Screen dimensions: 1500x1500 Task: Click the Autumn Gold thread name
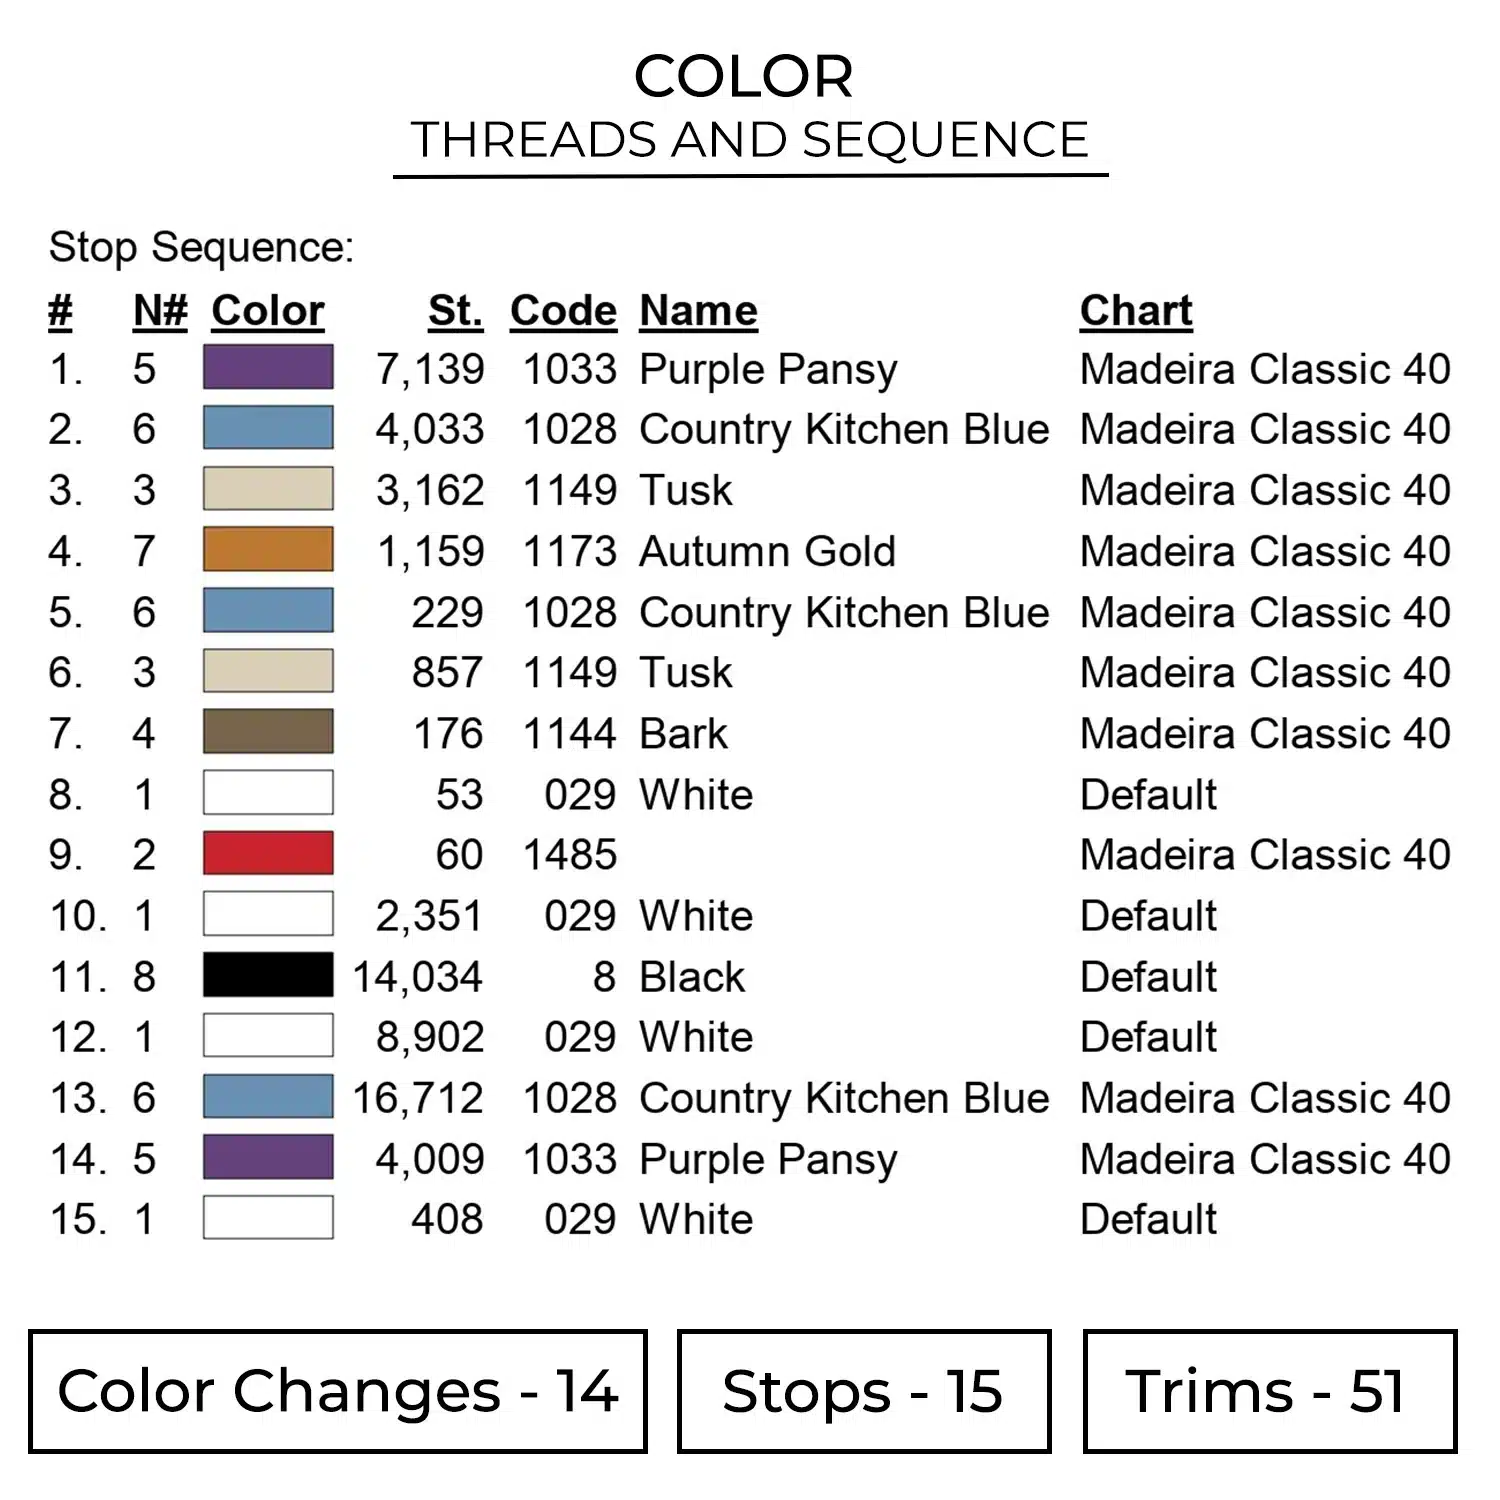(x=767, y=552)
